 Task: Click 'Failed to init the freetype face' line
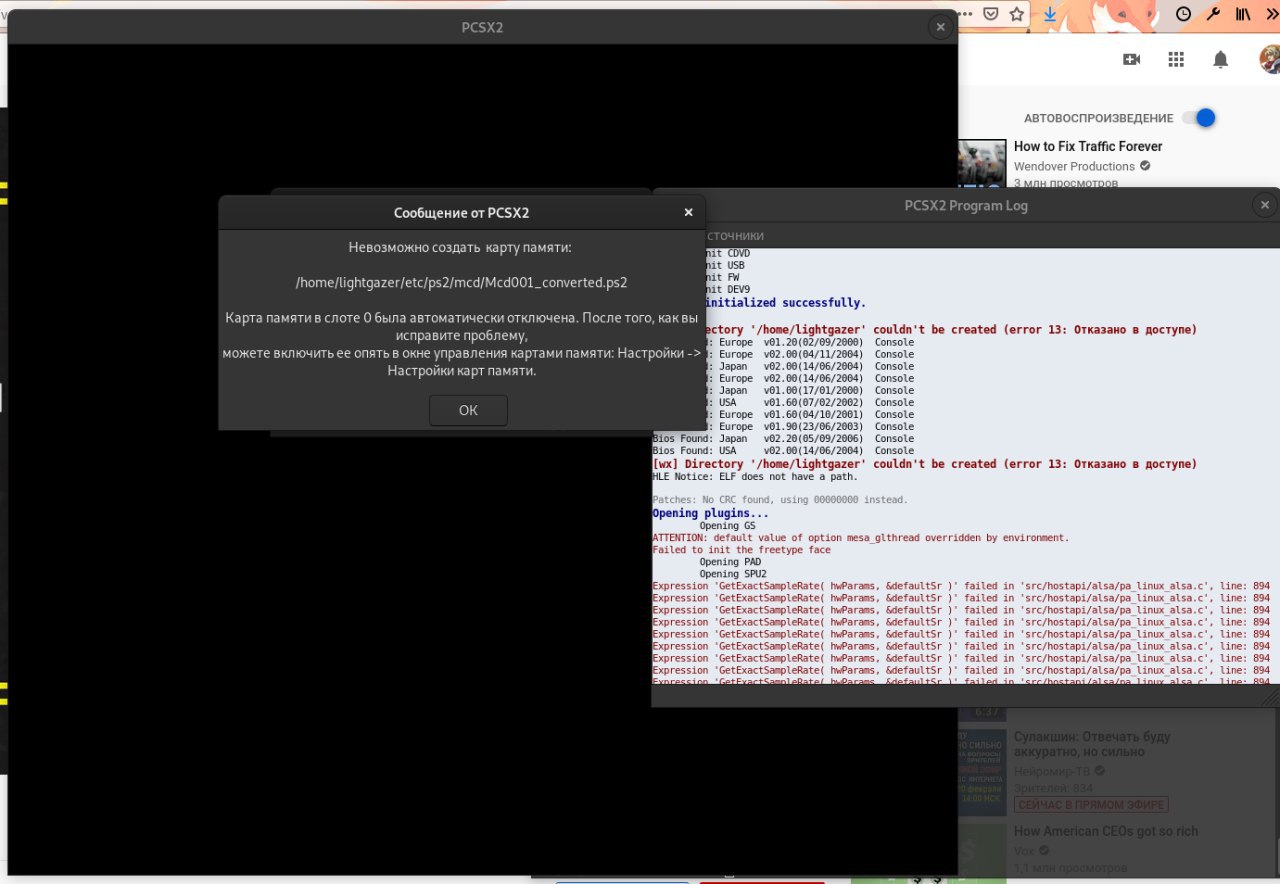741,550
